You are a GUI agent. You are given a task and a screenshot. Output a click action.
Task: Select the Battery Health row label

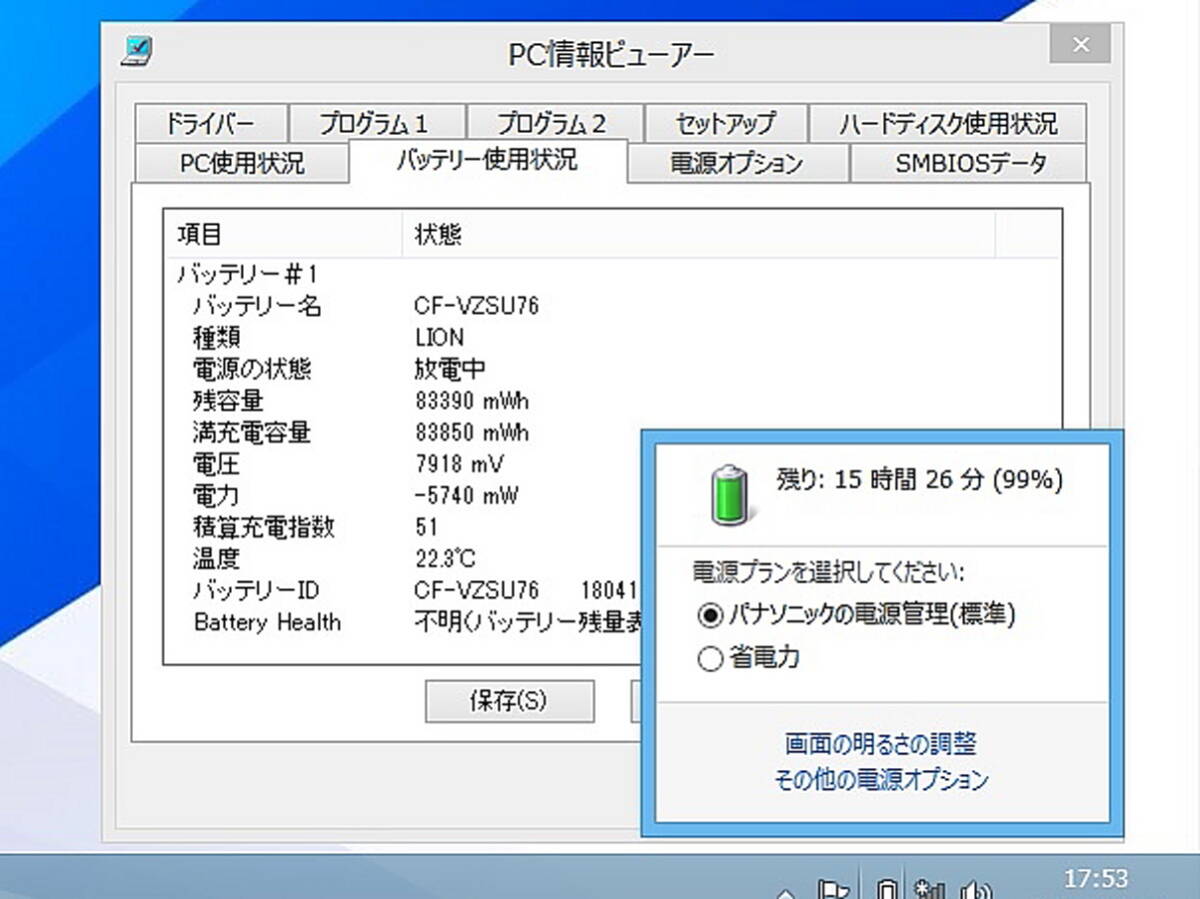[x=267, y=622]
